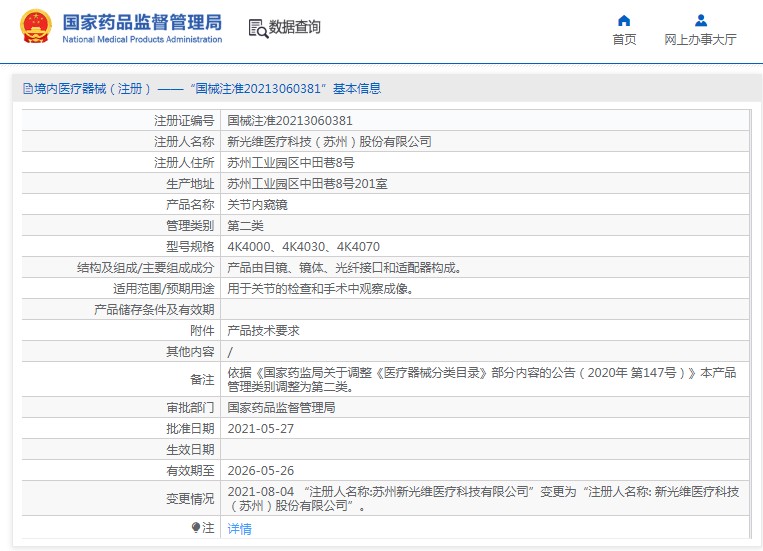Click the 注册人名称 label
Viewport: 763px width, 551px height.
[184, 142]
